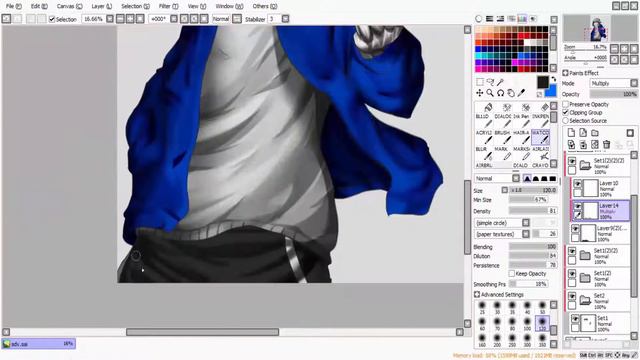Create a new linework layer
Image resolution: width=640 pixels, height=360 pixels.
click(x=583, y=133)
